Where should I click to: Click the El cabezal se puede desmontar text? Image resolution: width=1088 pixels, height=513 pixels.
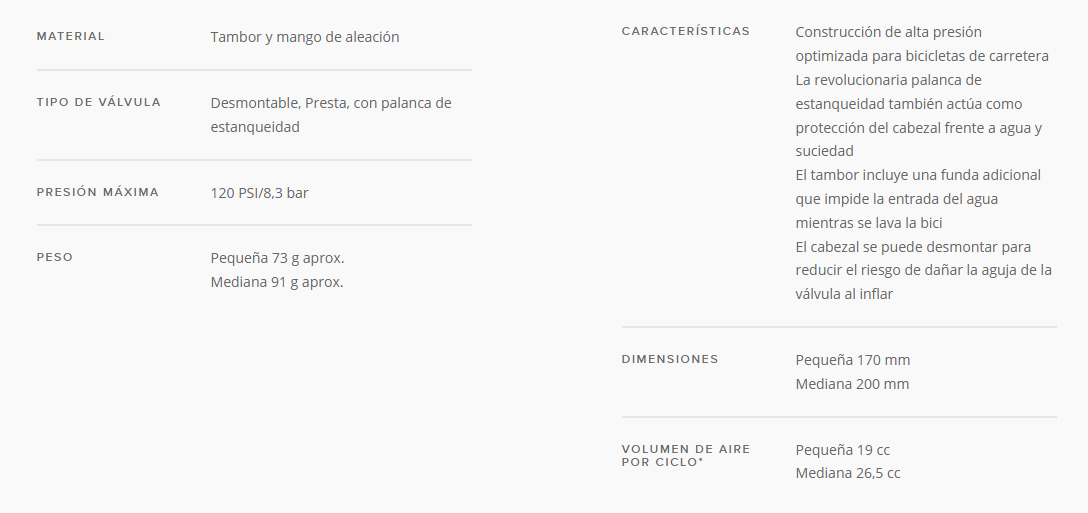tap(924, 271)
